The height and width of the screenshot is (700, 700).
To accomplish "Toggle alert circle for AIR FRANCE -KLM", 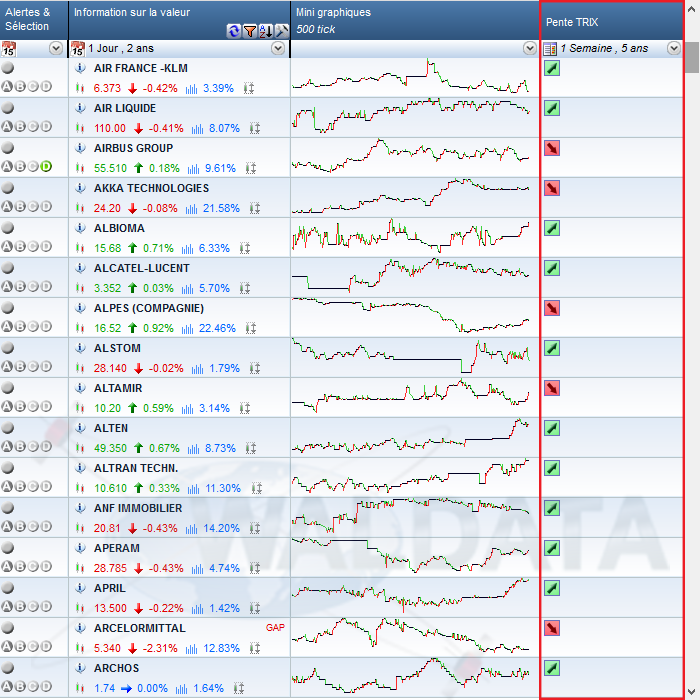I will click(8, 68).
